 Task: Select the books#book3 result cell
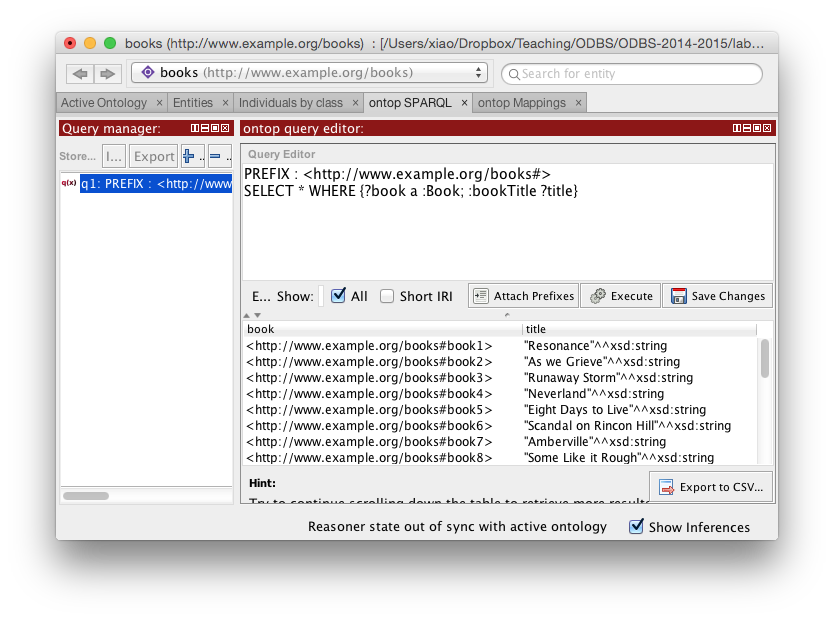point(382,378)
